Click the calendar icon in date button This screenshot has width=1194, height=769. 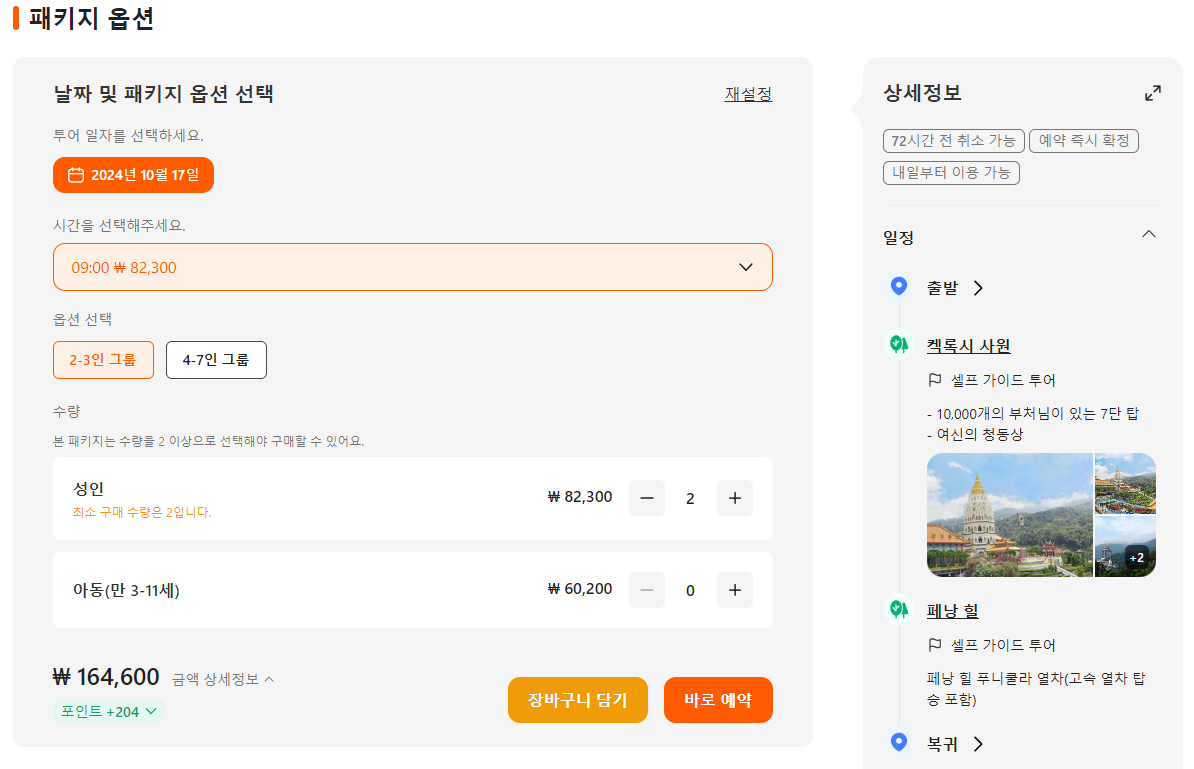click(x=76, y=175)
